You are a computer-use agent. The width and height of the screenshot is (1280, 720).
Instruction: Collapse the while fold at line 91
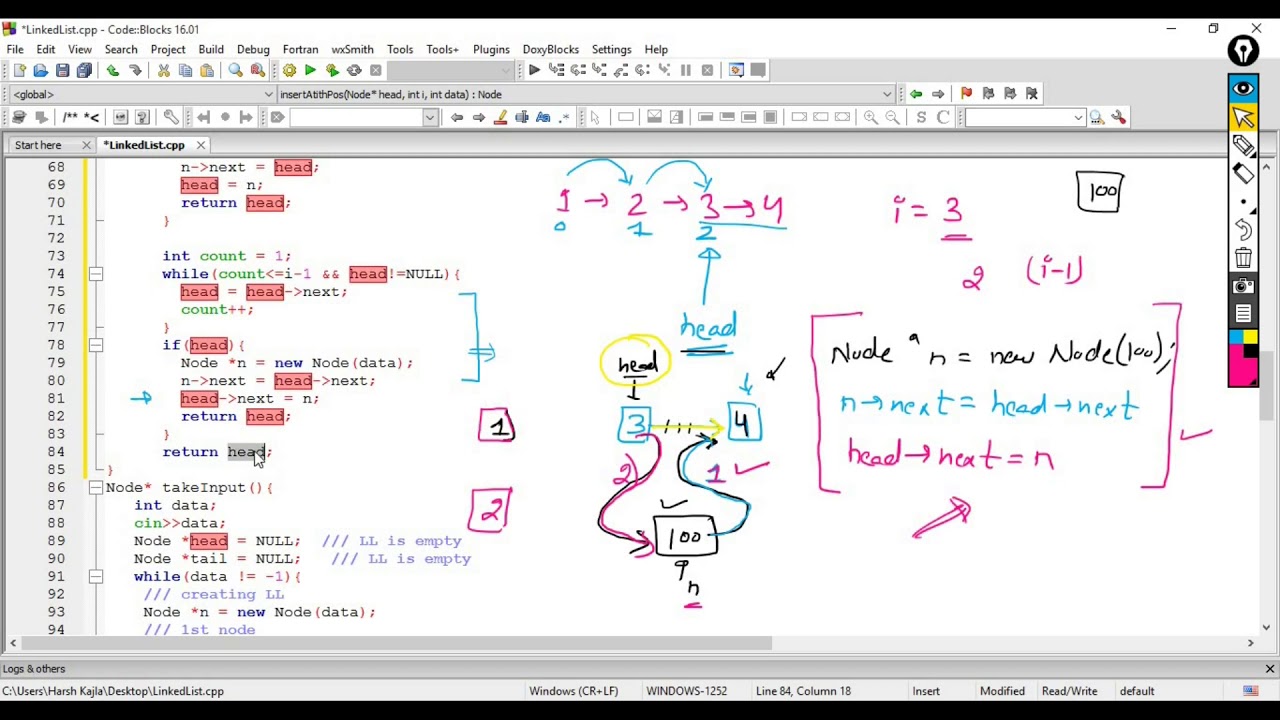pos(95,577)
